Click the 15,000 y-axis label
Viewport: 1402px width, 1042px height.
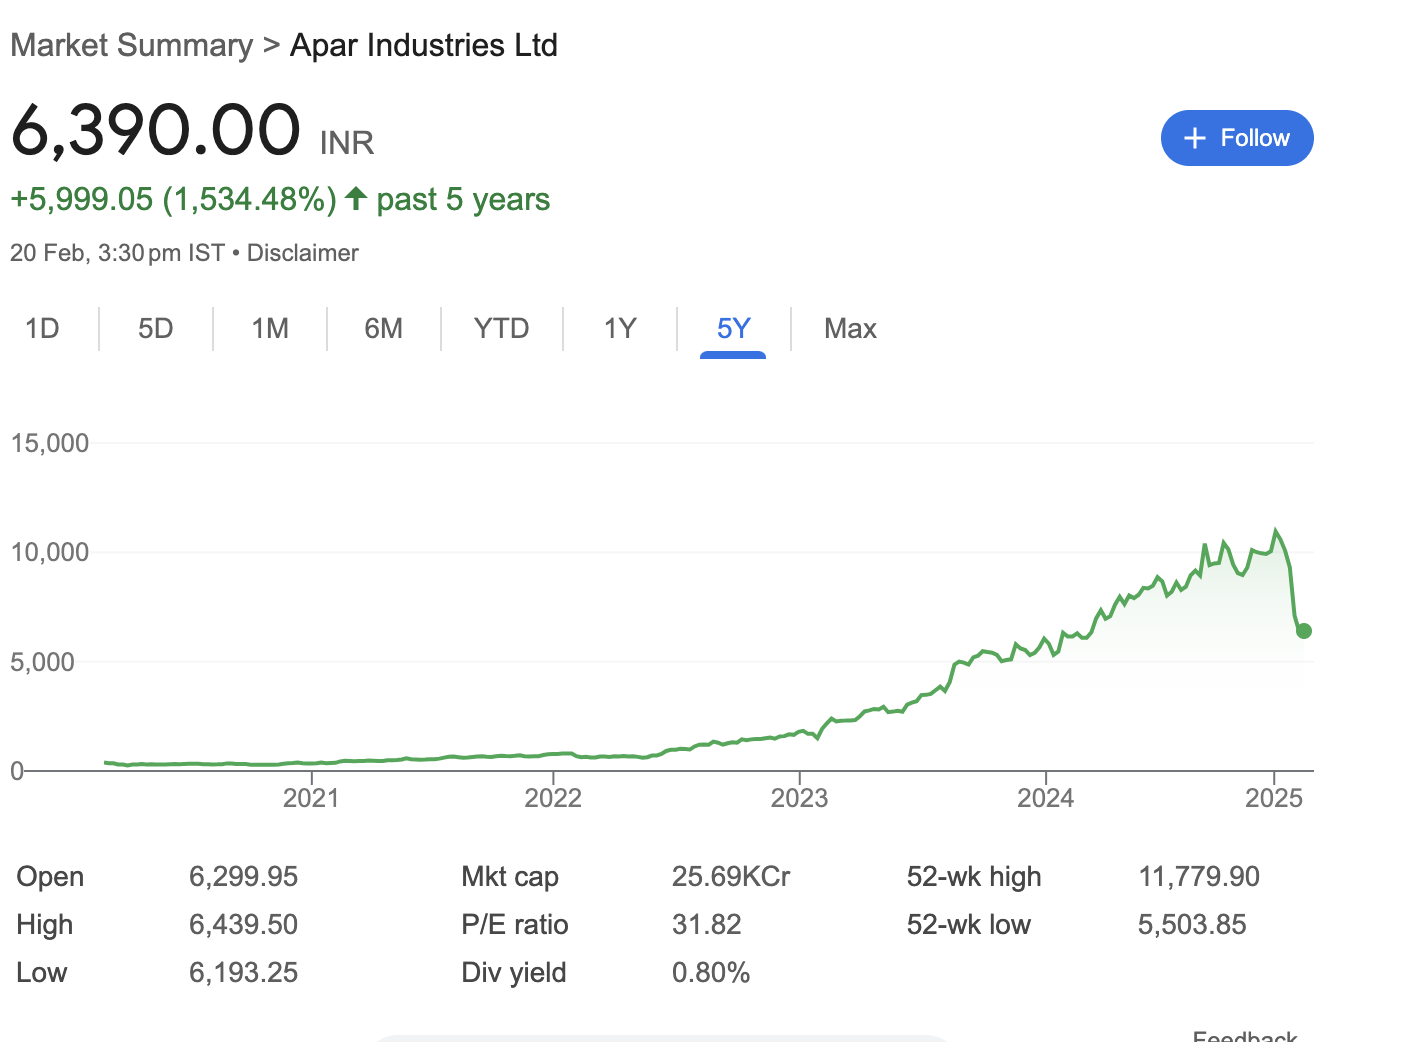[50, 443]
